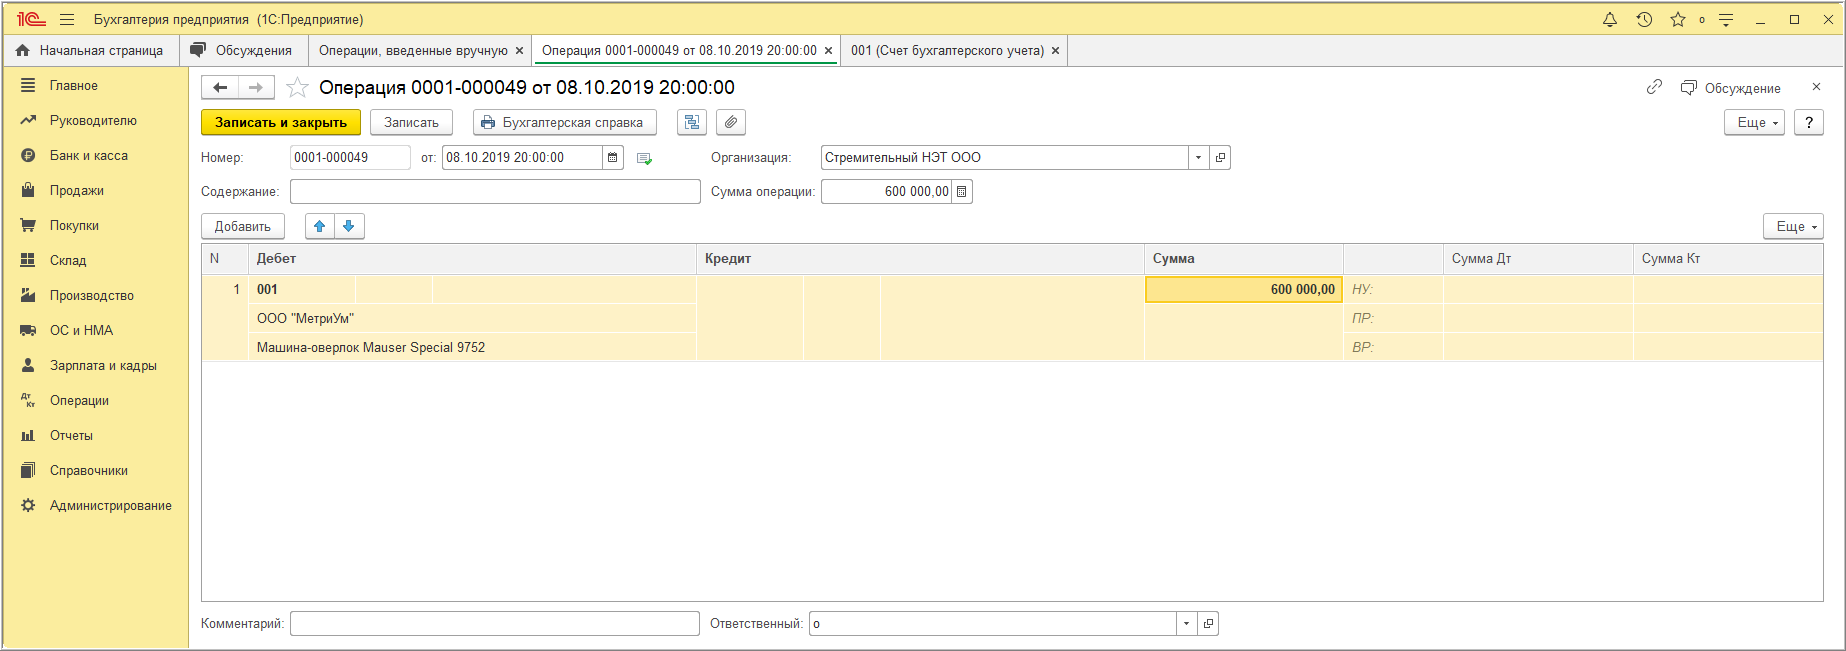1846x651 pixels.
Task: Go back with left arrow button
Action: tap(220, 88)
